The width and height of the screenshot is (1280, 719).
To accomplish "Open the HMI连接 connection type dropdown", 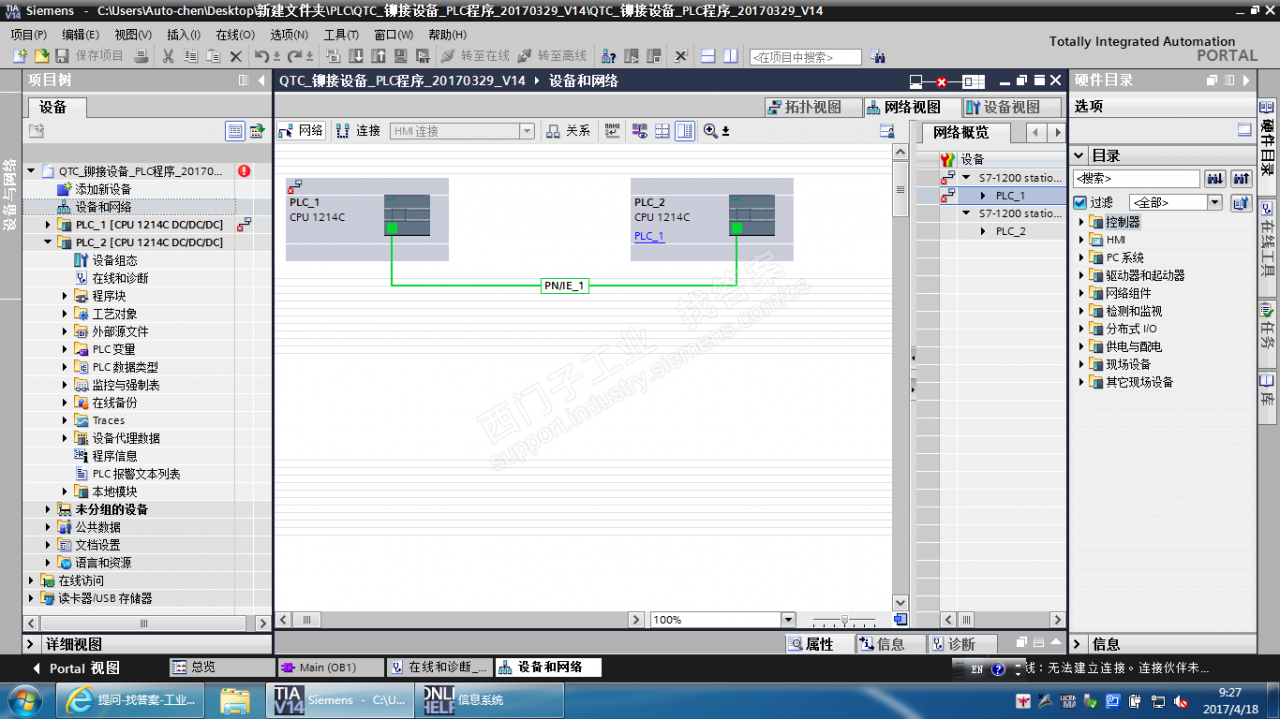I will 526,131.
